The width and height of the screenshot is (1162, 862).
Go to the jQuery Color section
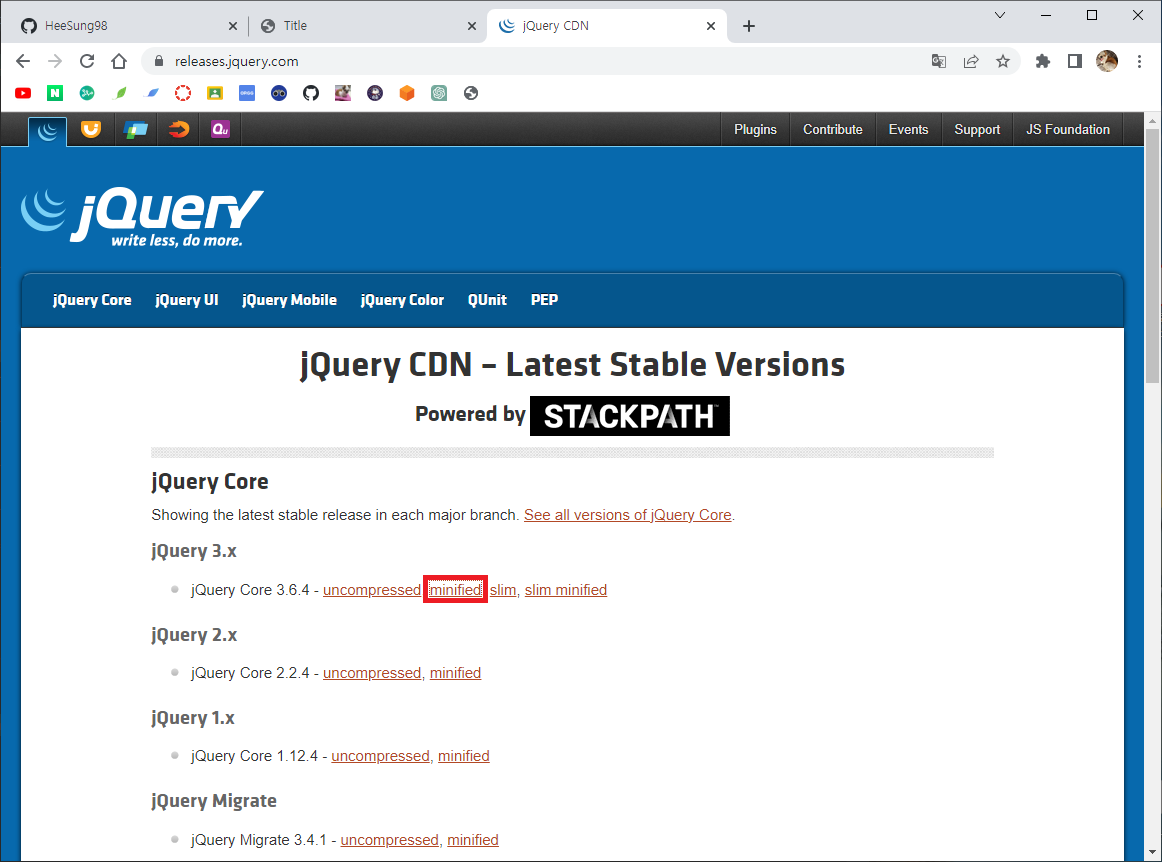(x=402, y=300)
